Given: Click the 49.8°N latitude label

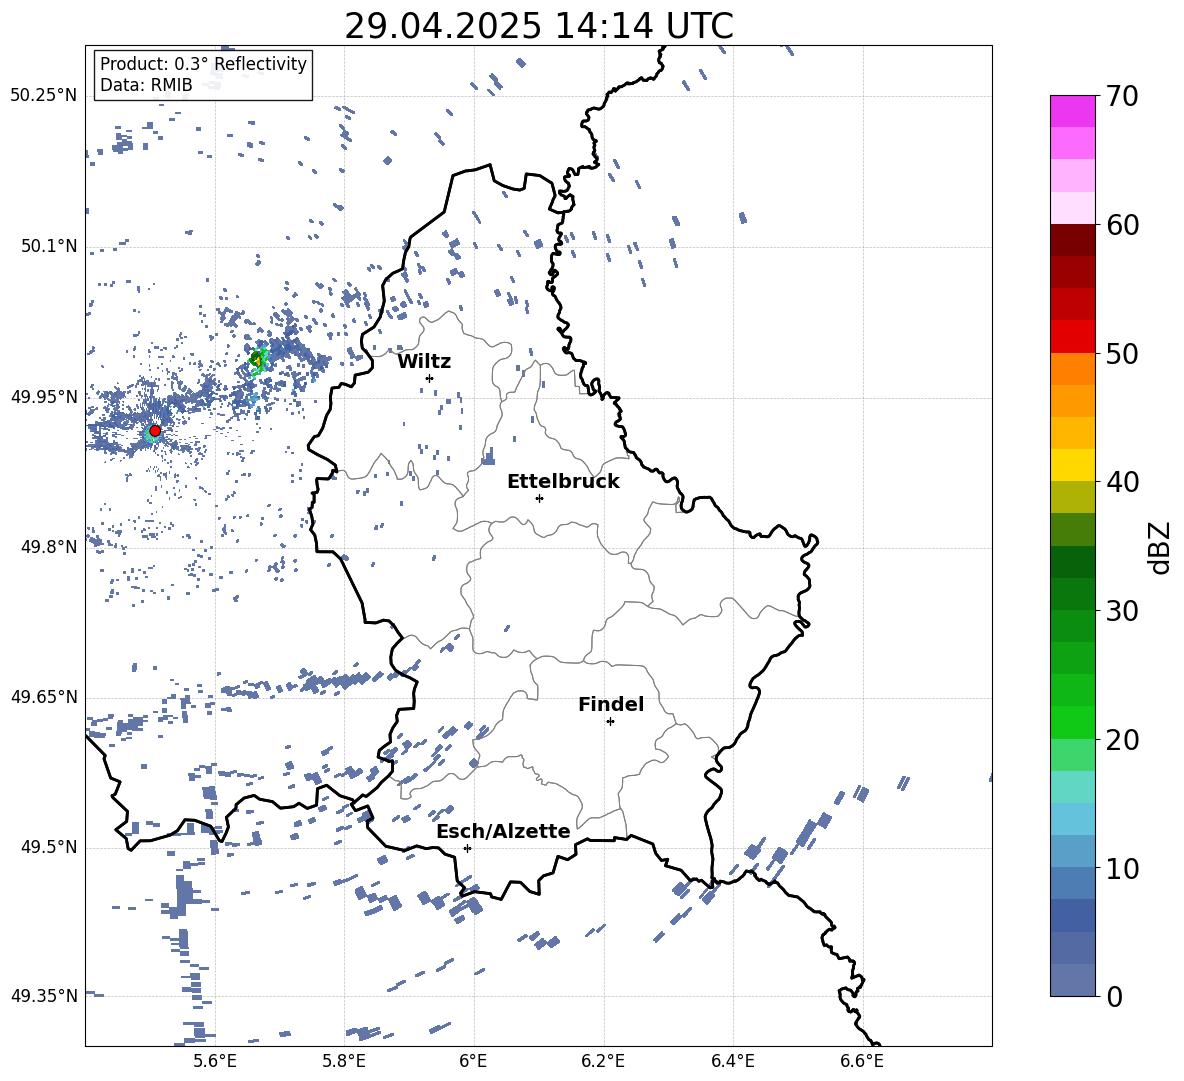Looking at the screenshot, I should tap(49, 547).
